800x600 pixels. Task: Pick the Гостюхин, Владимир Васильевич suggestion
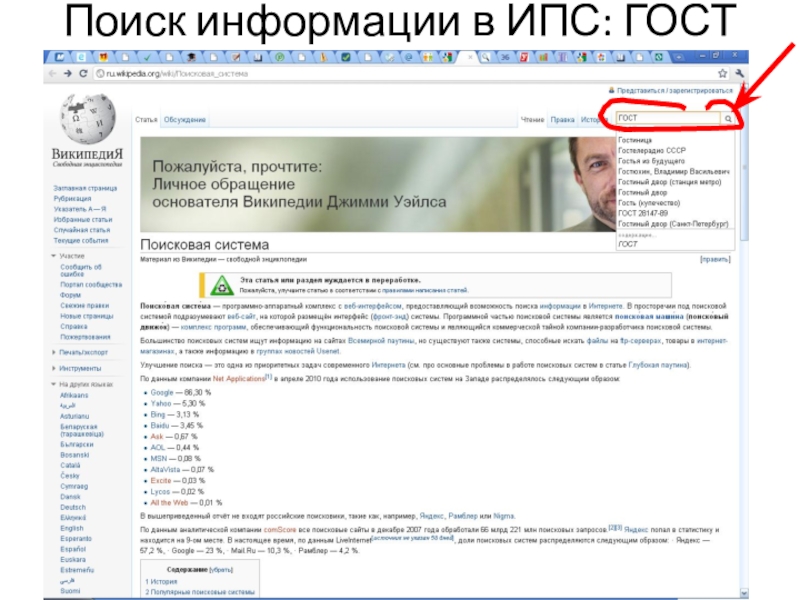673,171
